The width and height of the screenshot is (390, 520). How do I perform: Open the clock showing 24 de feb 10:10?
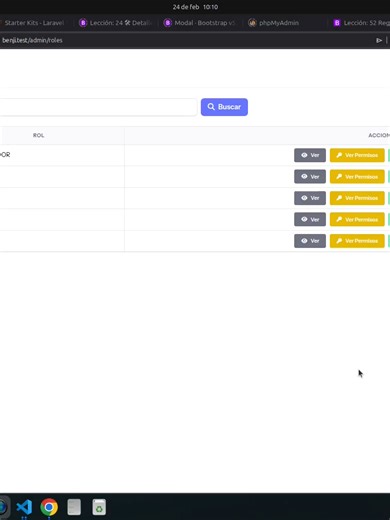[195, 7]
